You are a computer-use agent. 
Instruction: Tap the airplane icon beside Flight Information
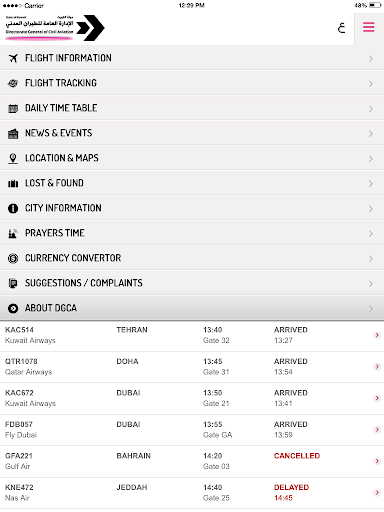click(13, 58)
